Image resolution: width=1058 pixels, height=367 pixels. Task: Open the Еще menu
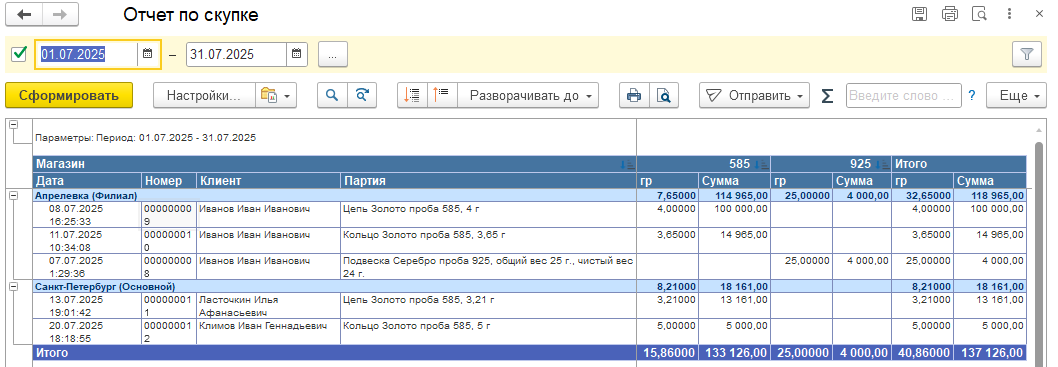pyautogui.click(x=1016, y=96)
